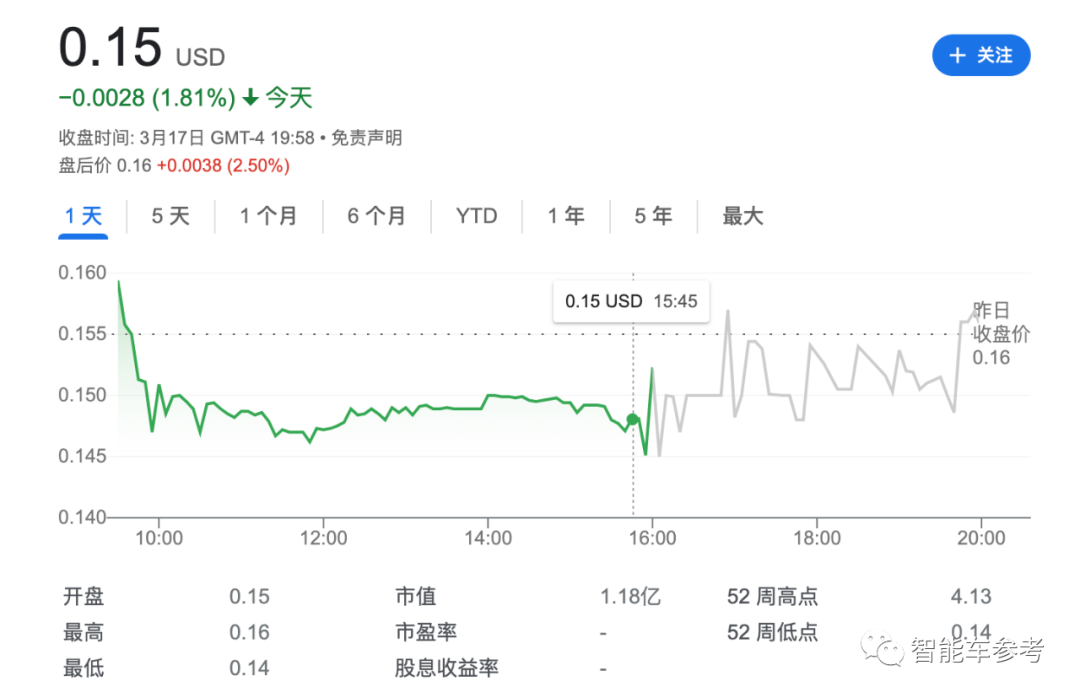
Task: Click the plus icon on the follow button
Action: click(x=957, y=56)
